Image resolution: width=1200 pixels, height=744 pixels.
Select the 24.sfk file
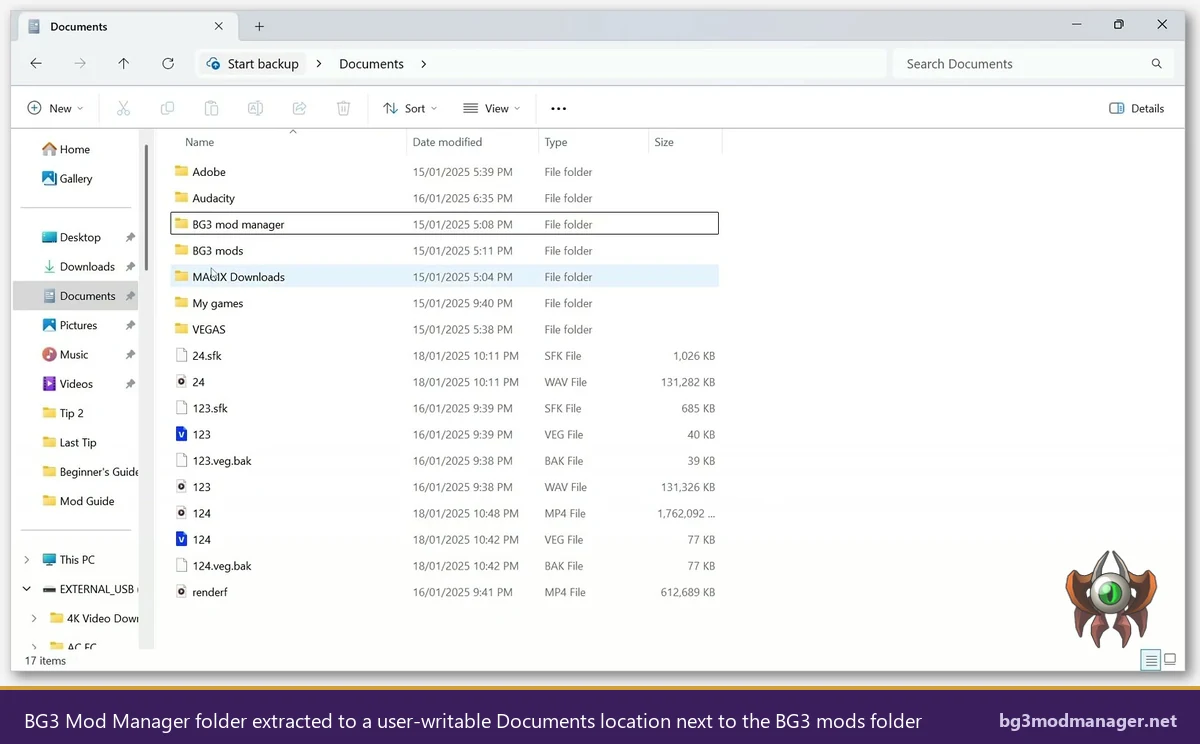coord(444,355)
